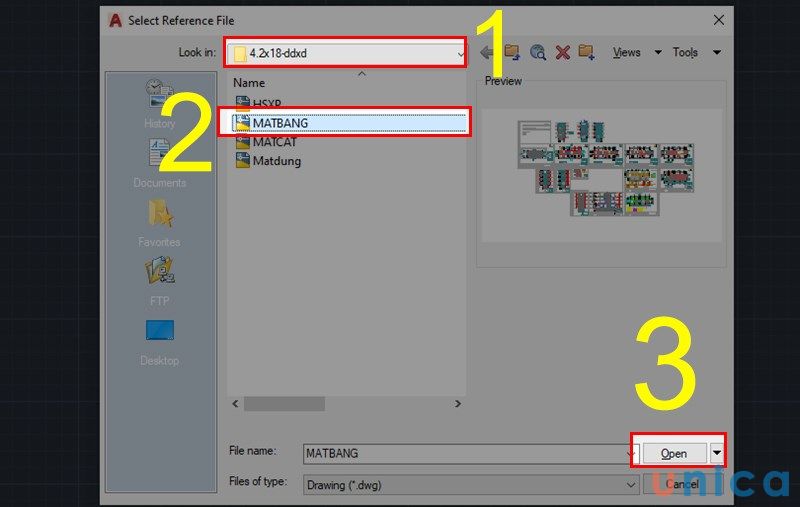
Task: Select the MATCAT drawing file
Action: (266, 142)
